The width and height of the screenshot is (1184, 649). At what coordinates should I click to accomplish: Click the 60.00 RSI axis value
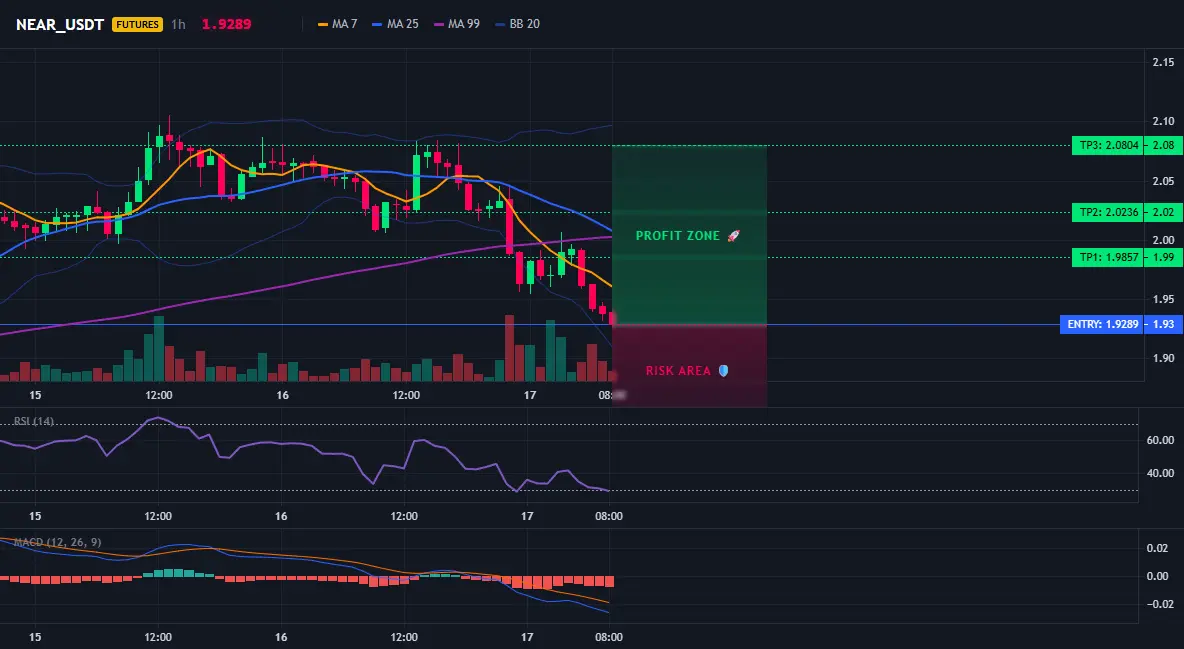[x=1161, y=440]
